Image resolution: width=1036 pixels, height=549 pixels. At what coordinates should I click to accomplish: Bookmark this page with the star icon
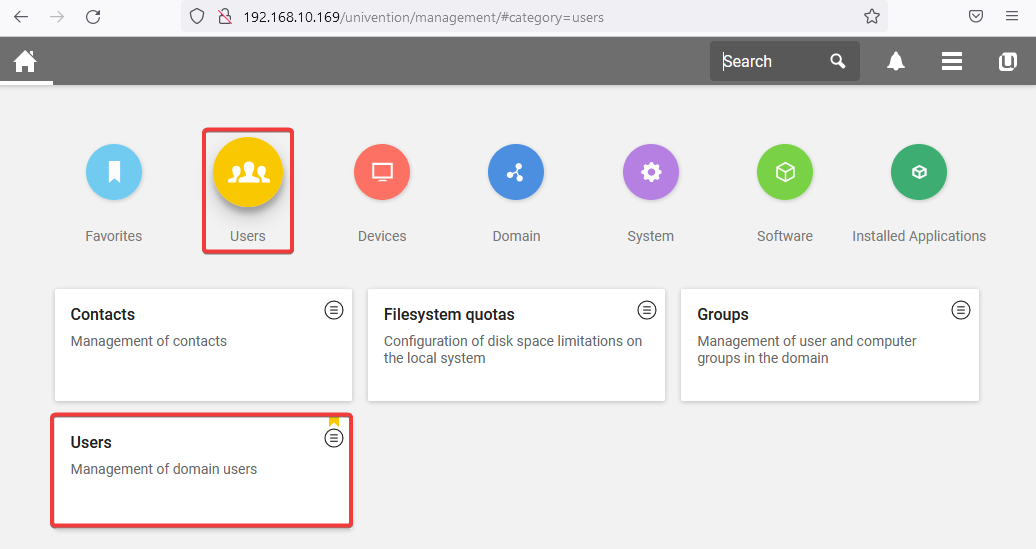click(x=872, y=16)
